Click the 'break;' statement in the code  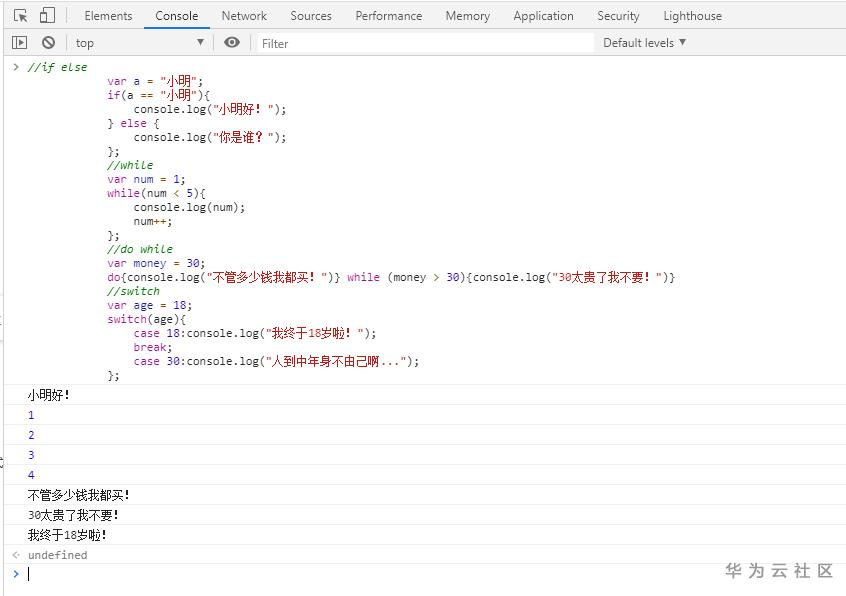point(153,347)
